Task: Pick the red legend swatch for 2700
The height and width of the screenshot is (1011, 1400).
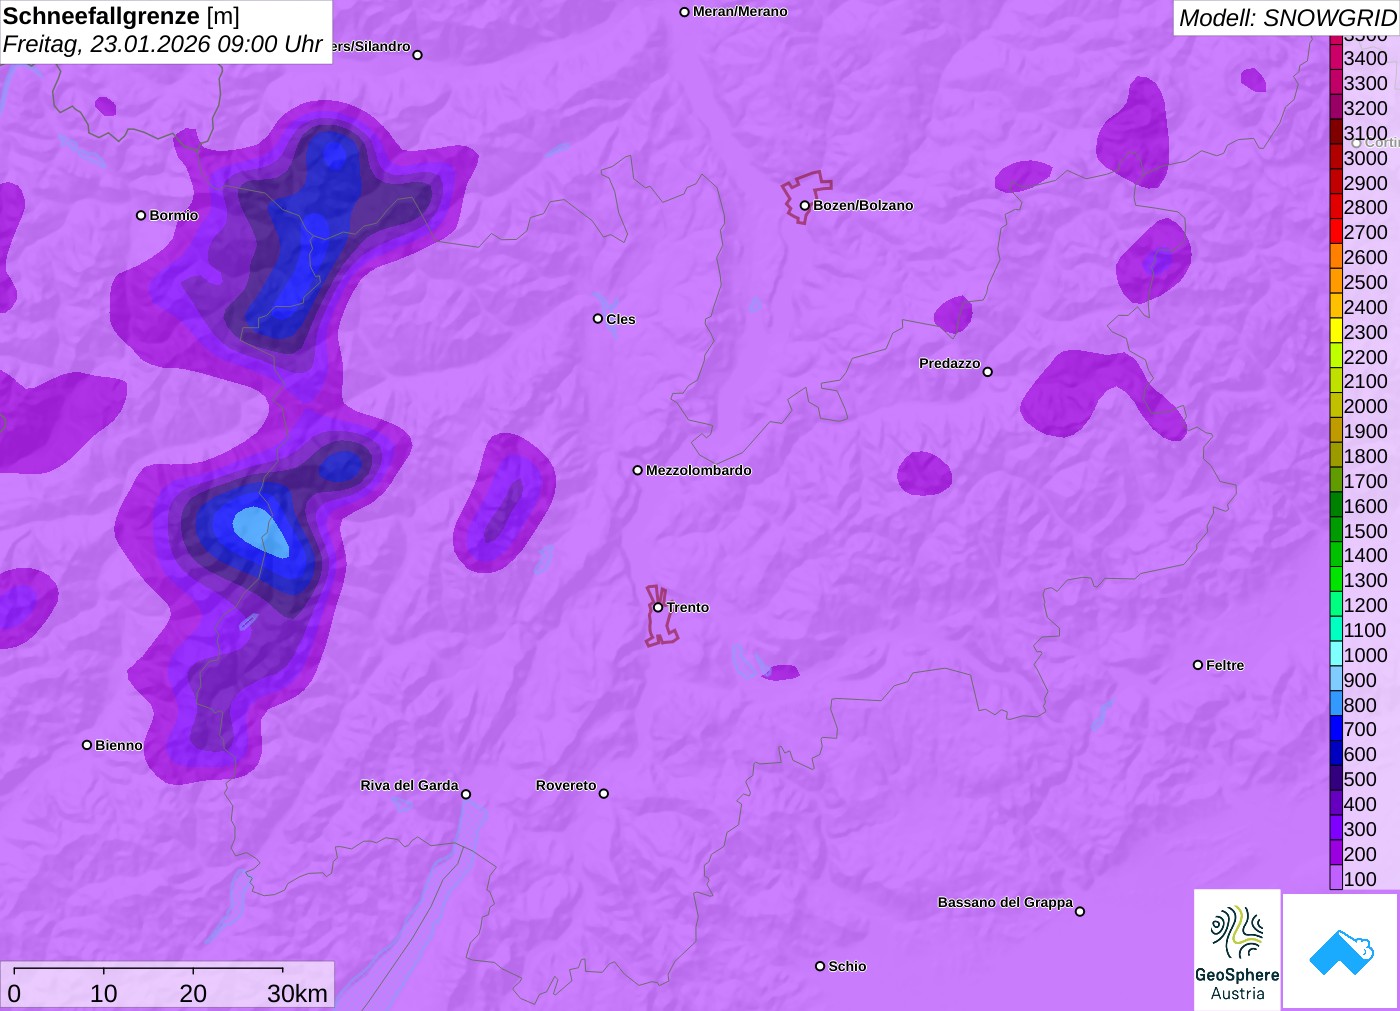Action: coord(1336,232)
